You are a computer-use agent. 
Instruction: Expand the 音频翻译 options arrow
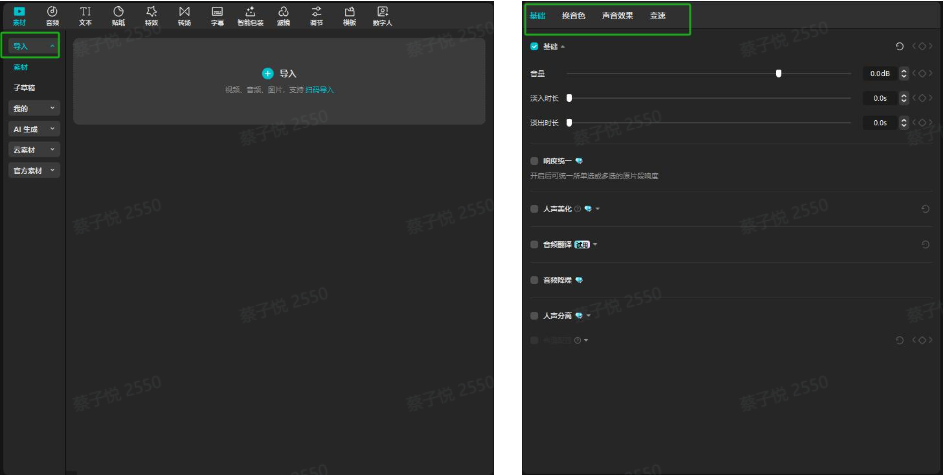(595, 244)
